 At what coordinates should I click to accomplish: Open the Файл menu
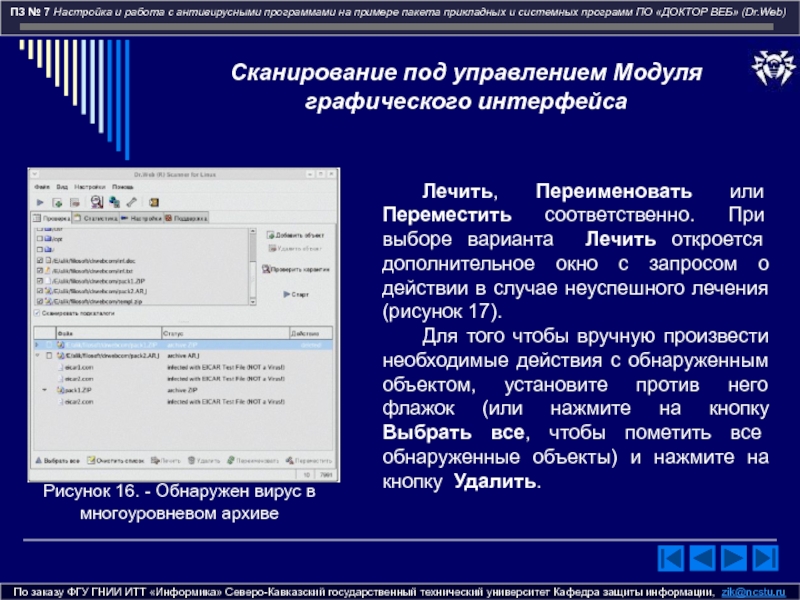click(x=41, y=187)
